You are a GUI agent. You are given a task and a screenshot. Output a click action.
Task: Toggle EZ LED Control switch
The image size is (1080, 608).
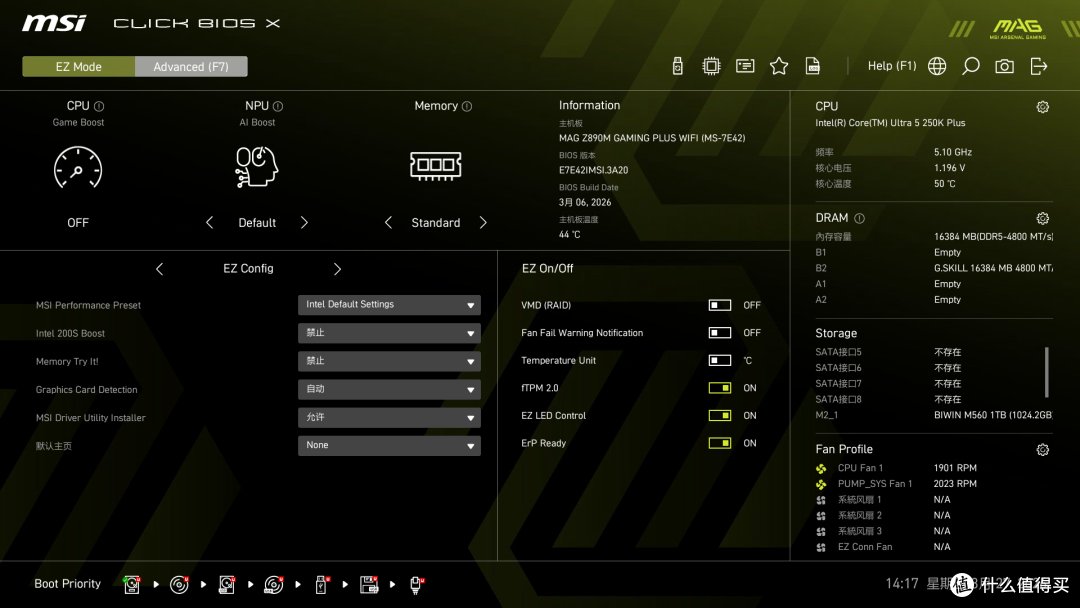pyautogui.click(x=720, y=415)
